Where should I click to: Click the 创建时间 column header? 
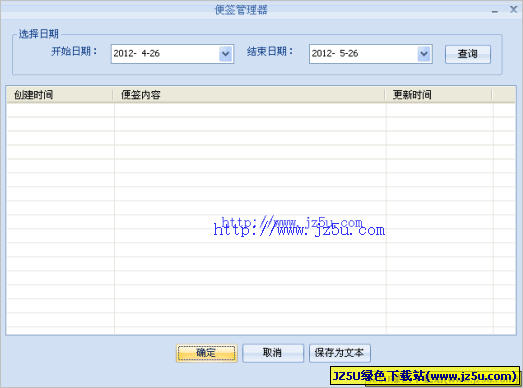pos(59,95)
